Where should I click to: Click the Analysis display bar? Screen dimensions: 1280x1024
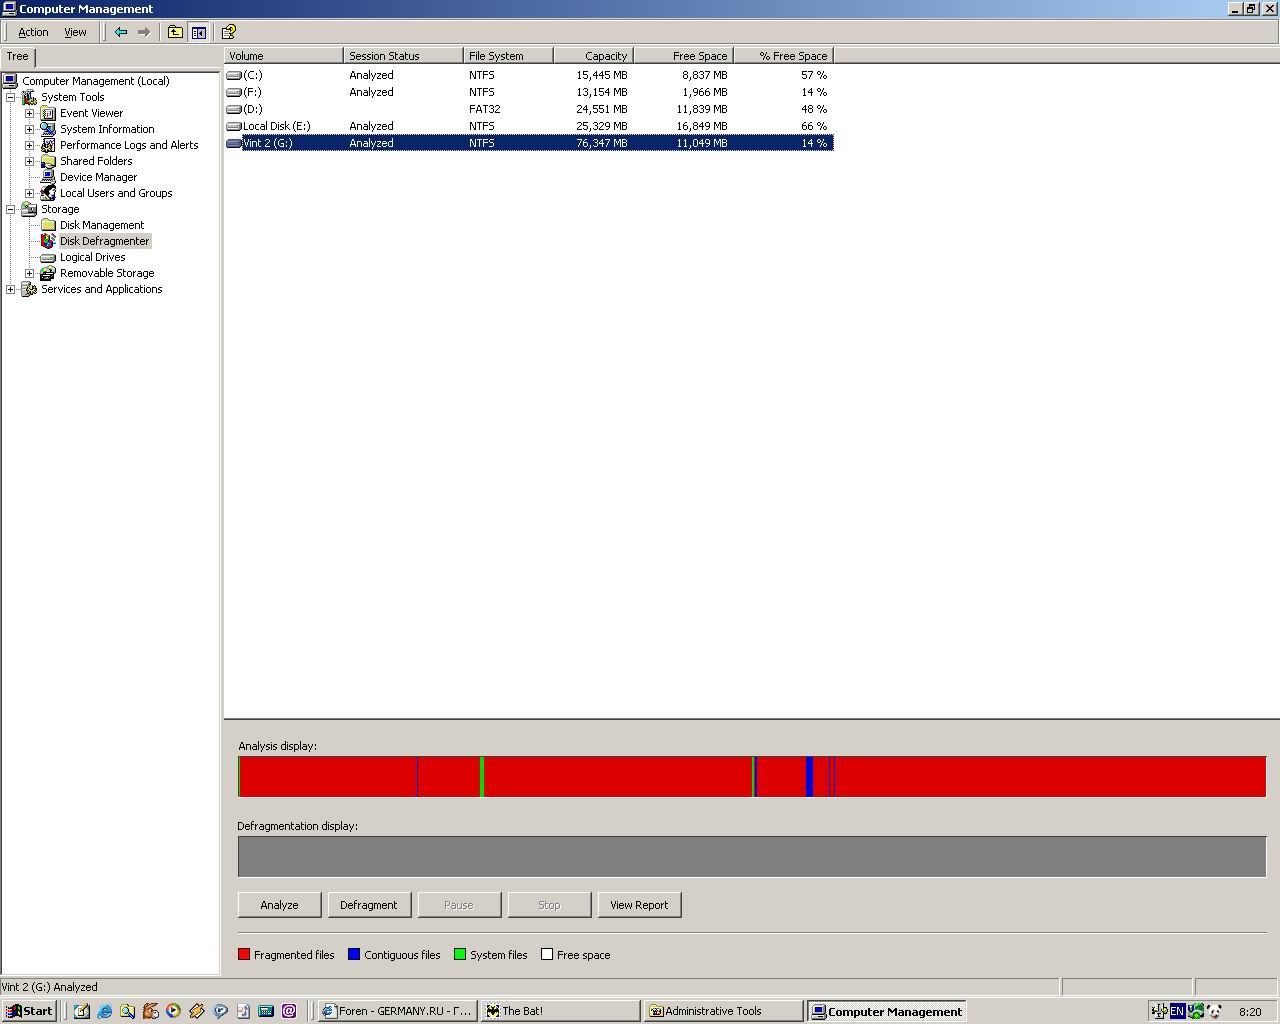coord(752,777)
